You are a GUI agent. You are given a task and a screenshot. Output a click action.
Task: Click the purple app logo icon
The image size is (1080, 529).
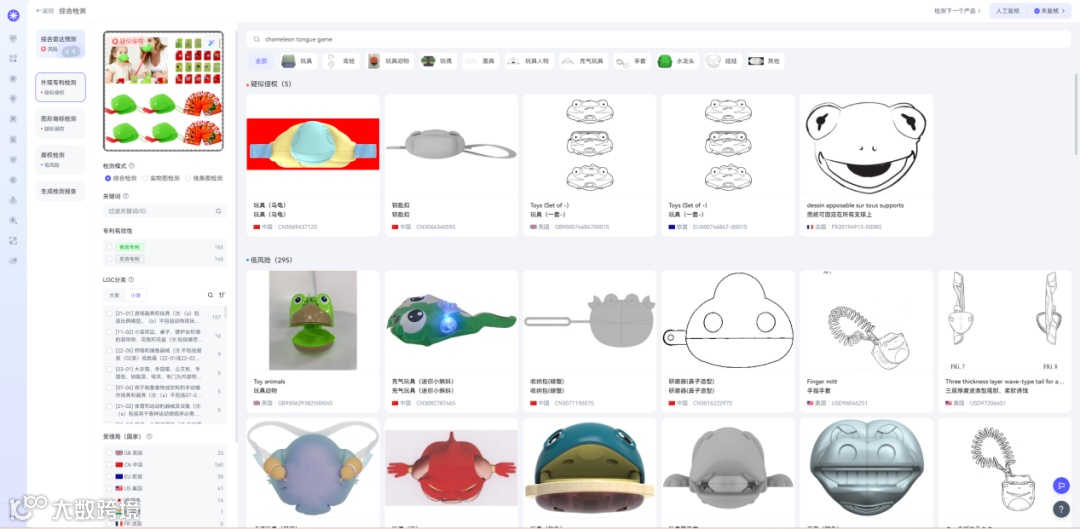[13, 15]
